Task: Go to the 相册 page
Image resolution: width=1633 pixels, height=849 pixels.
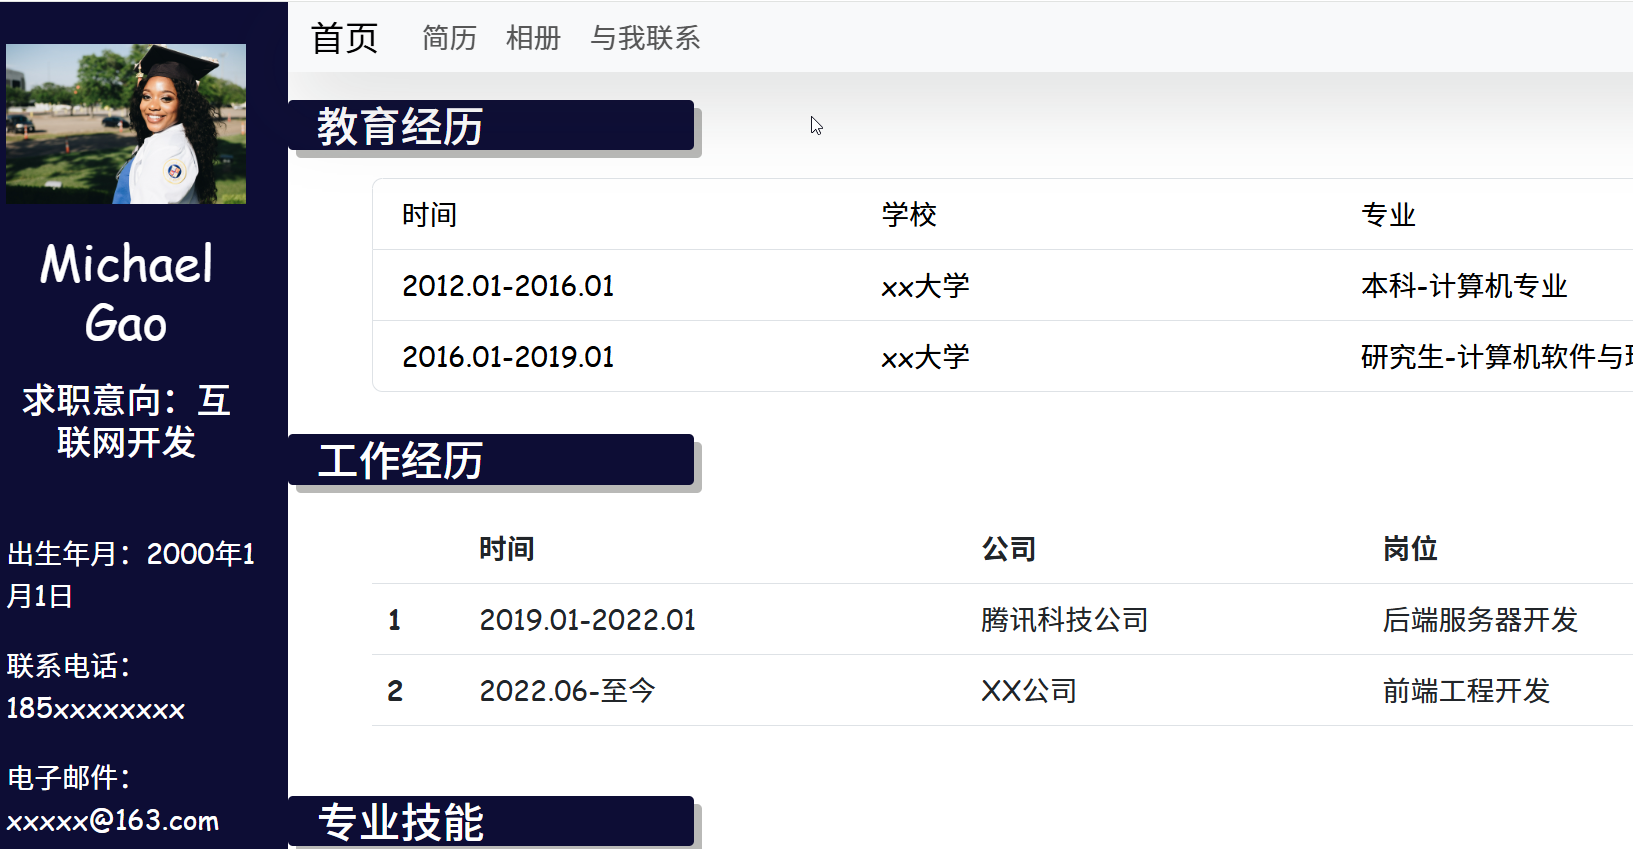Action: tap(533, 38)
